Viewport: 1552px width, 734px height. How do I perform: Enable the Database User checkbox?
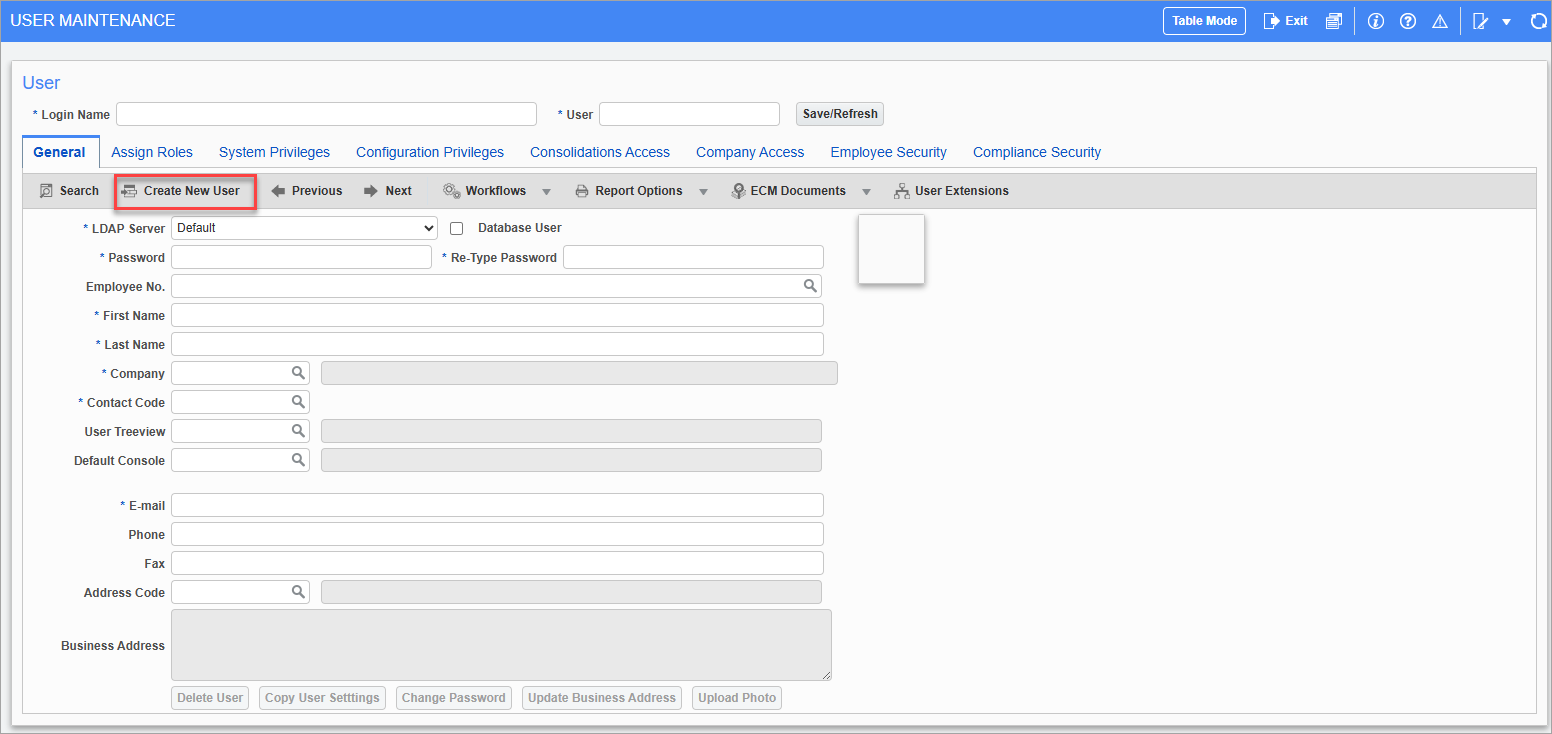click(457, 228)
